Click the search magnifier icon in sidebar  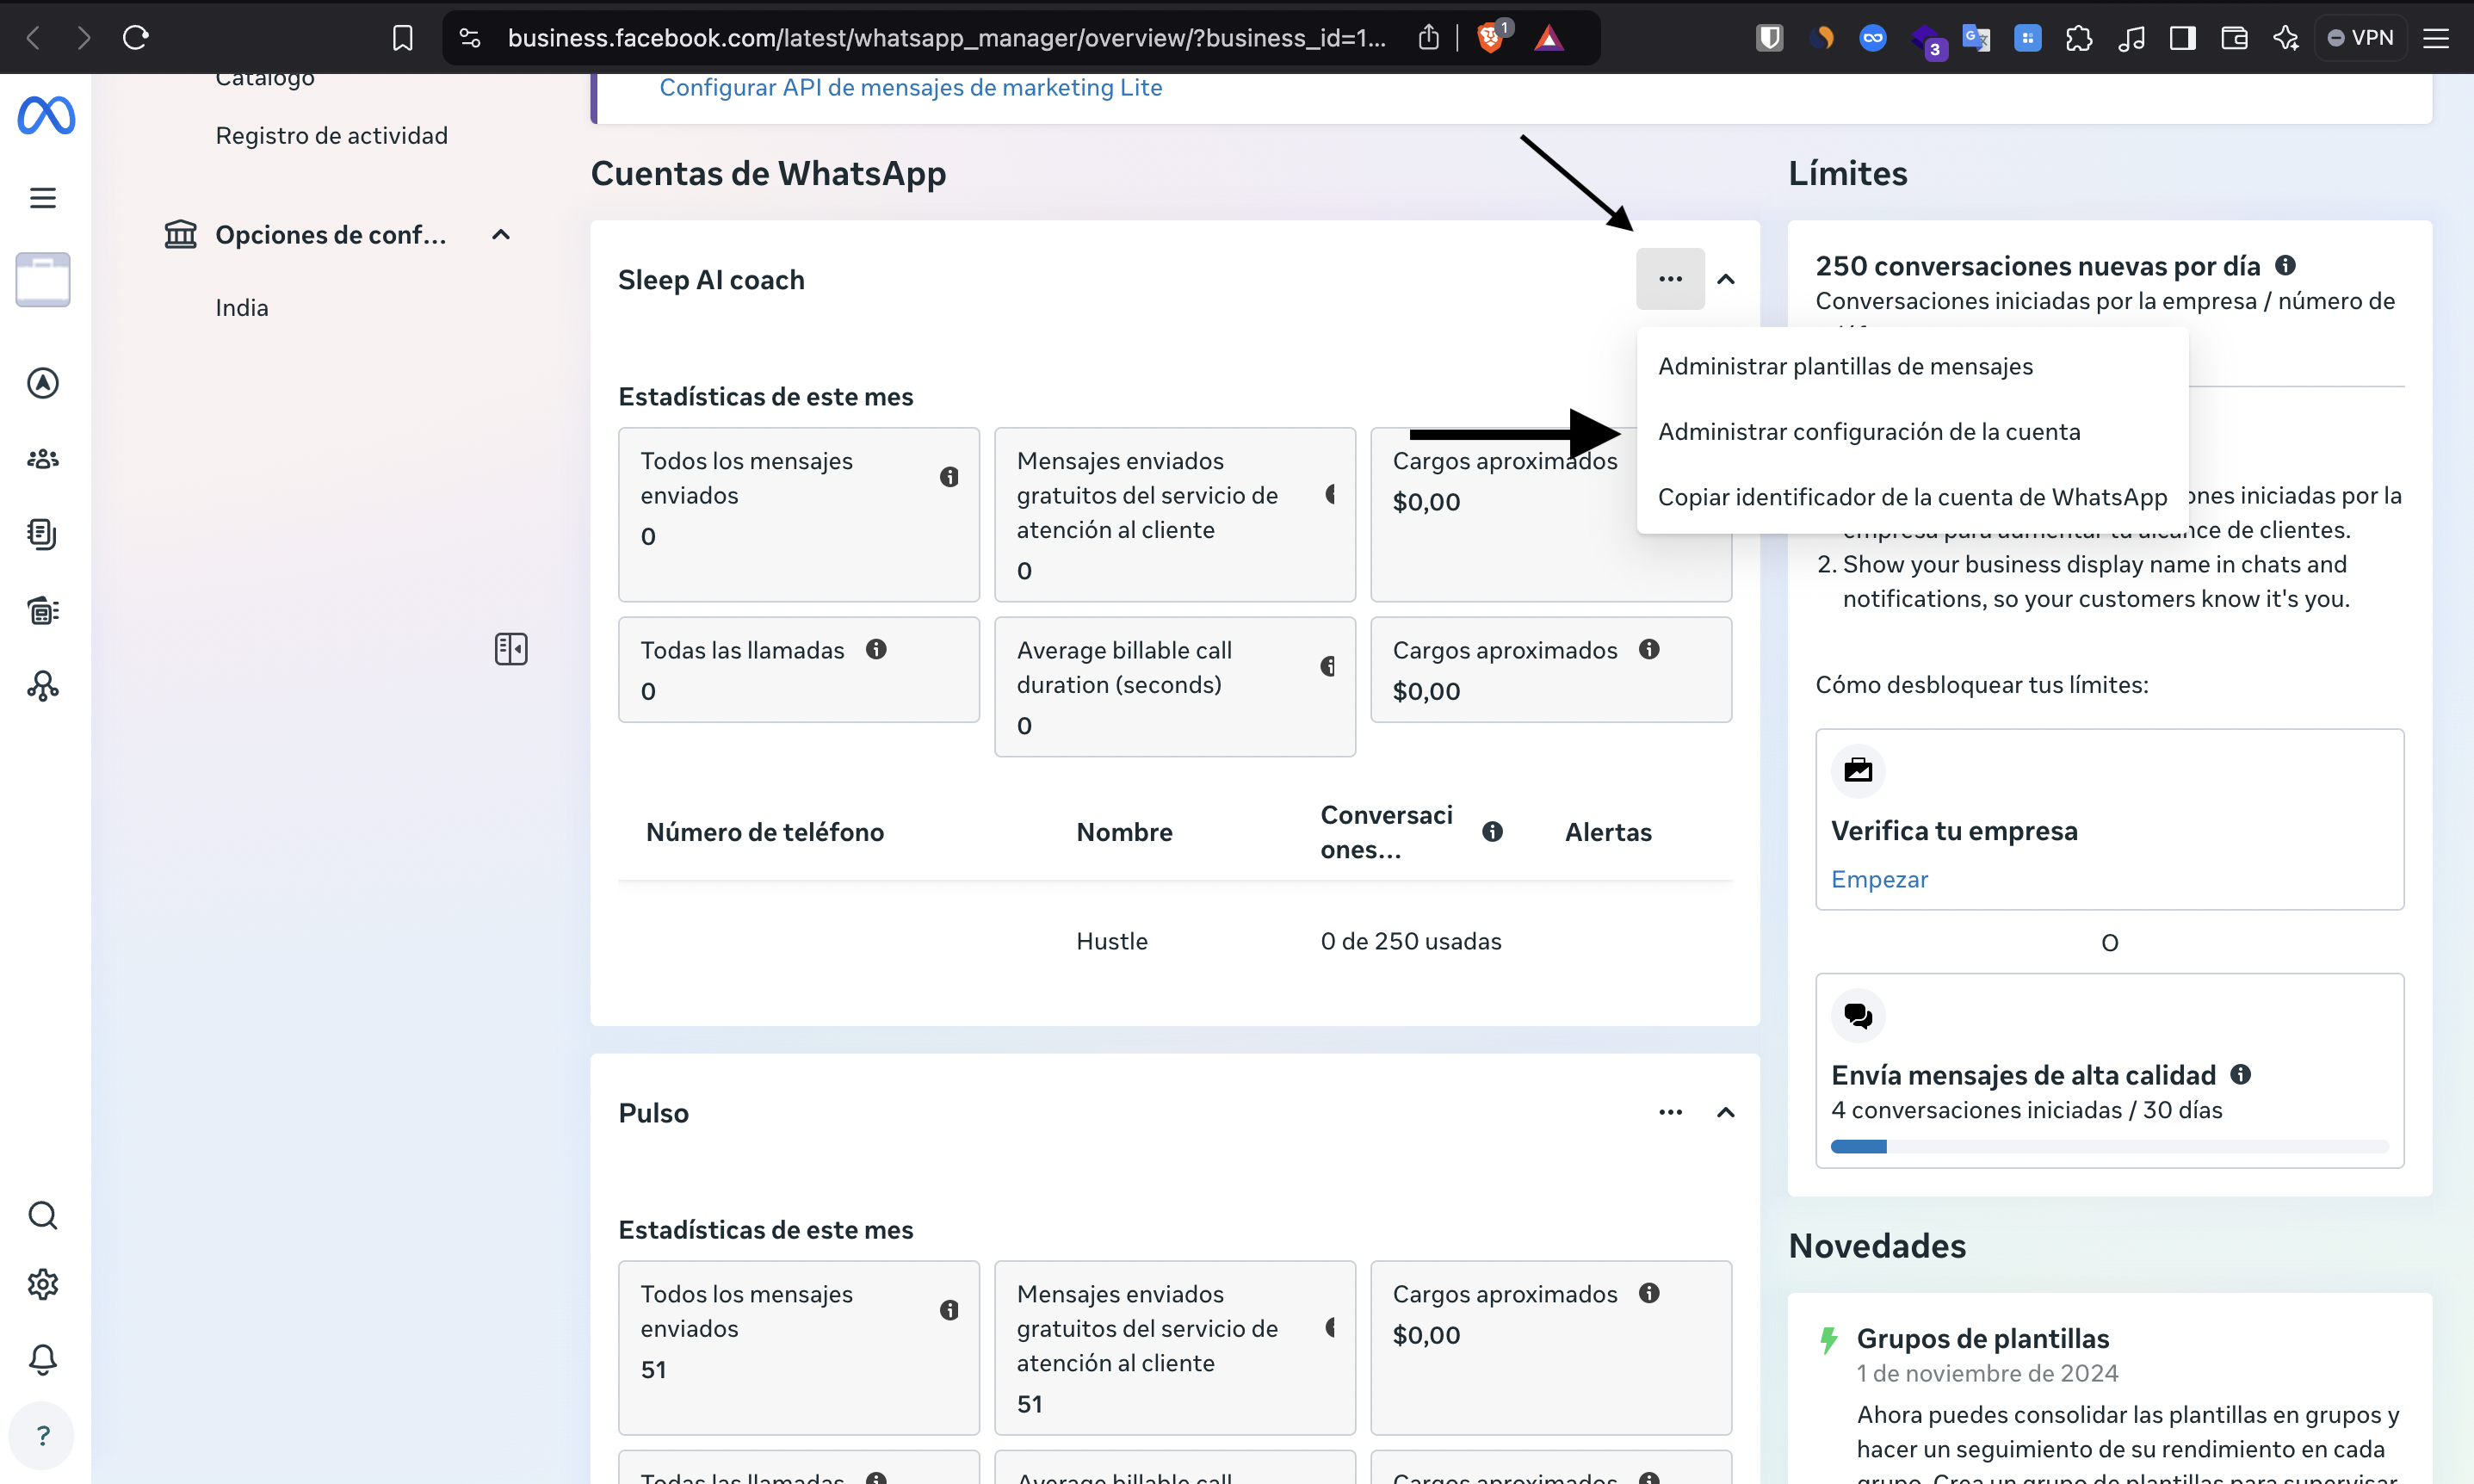pos(43,1215)
